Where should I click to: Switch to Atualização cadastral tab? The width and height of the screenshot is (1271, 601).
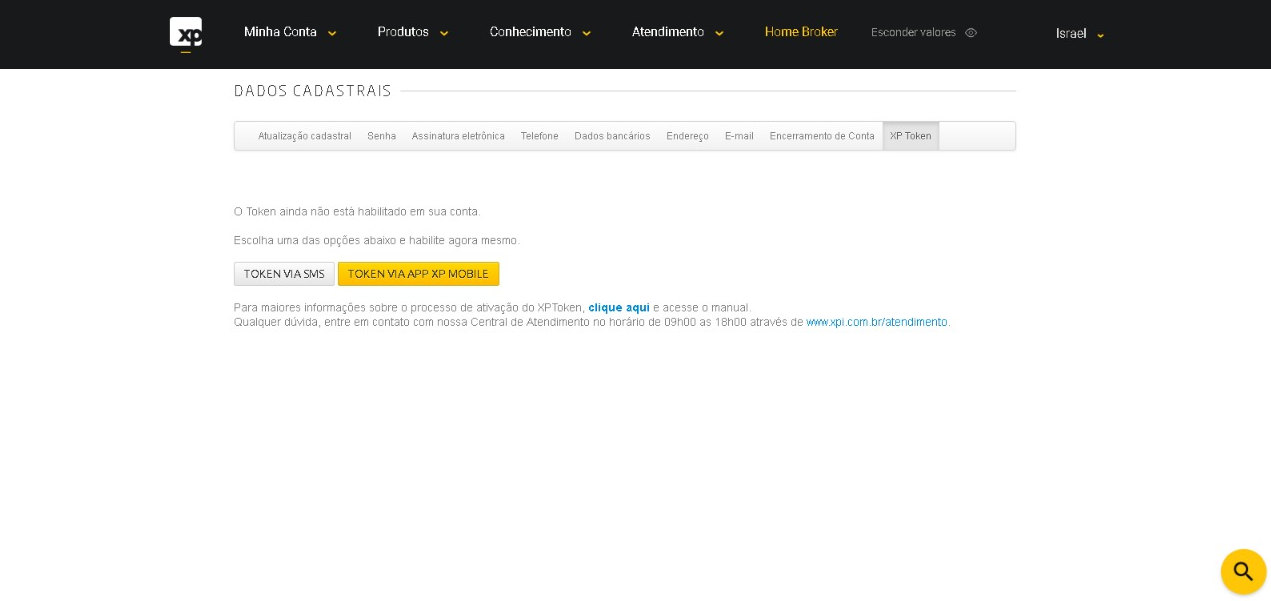pos(305,136)
